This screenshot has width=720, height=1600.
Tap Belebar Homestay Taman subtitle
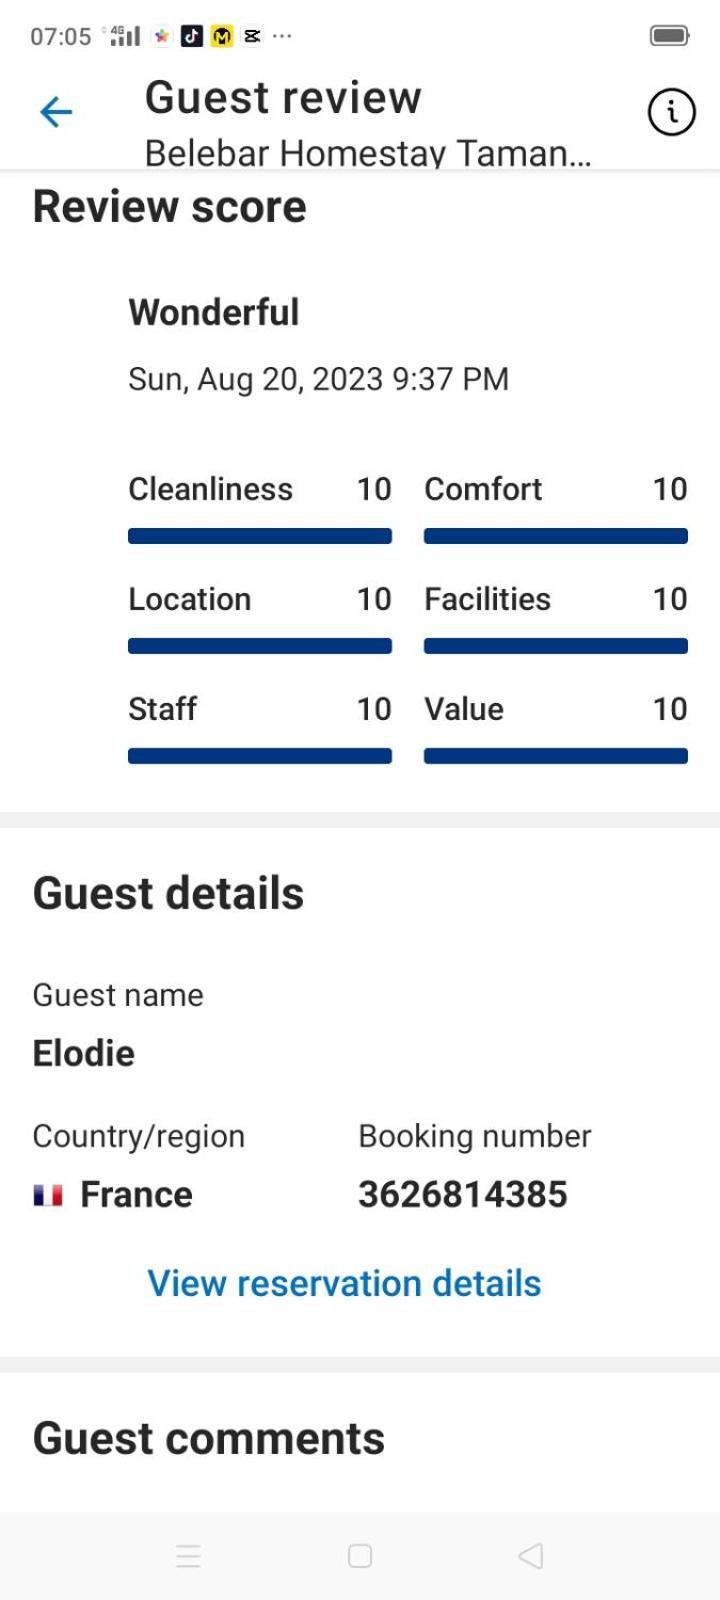click(368, 153)
